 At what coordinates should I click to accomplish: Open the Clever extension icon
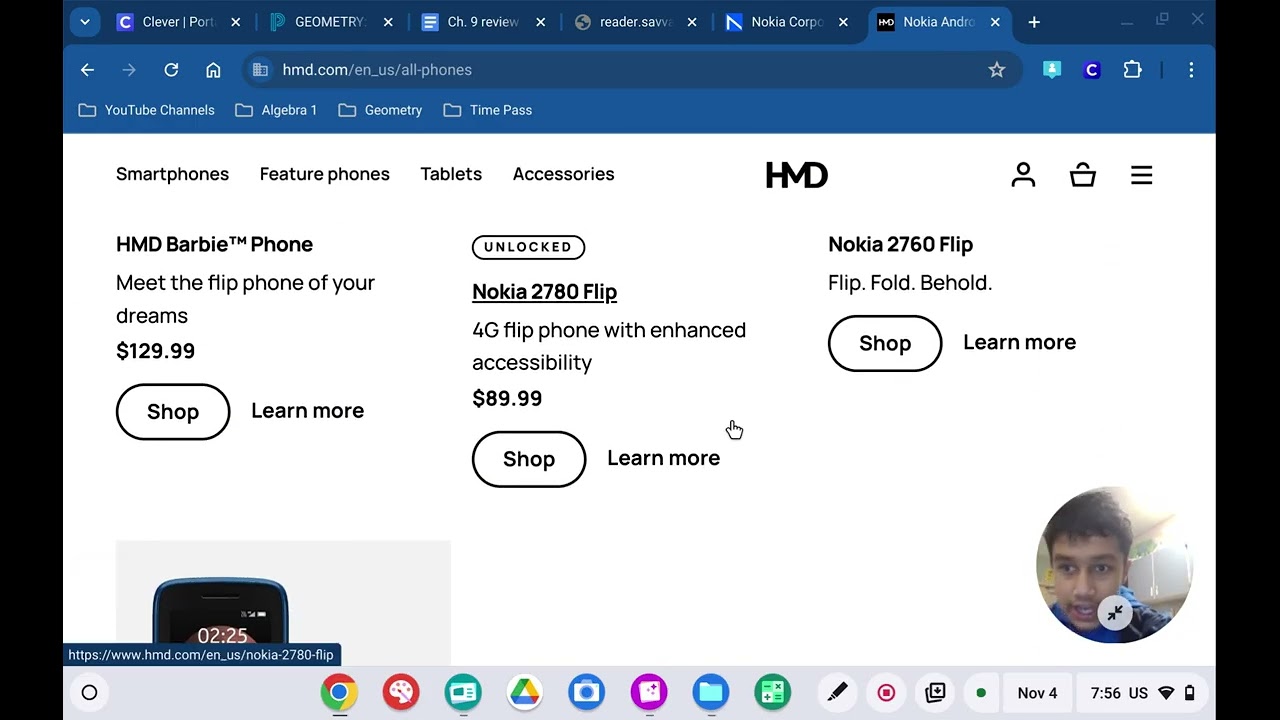pyautogui.click(x=1092, y=70)
